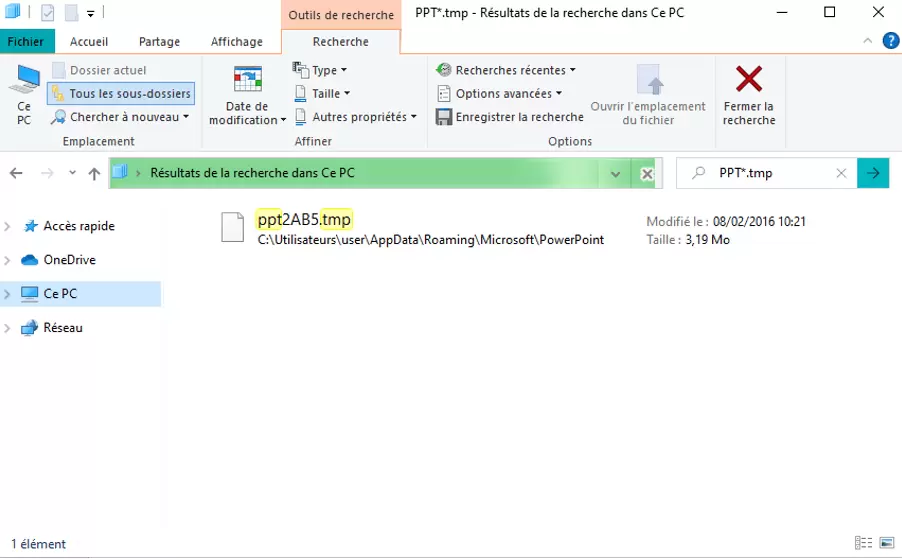Open the help question mark icon
The image size is (902, 559).
coord(889,41)
